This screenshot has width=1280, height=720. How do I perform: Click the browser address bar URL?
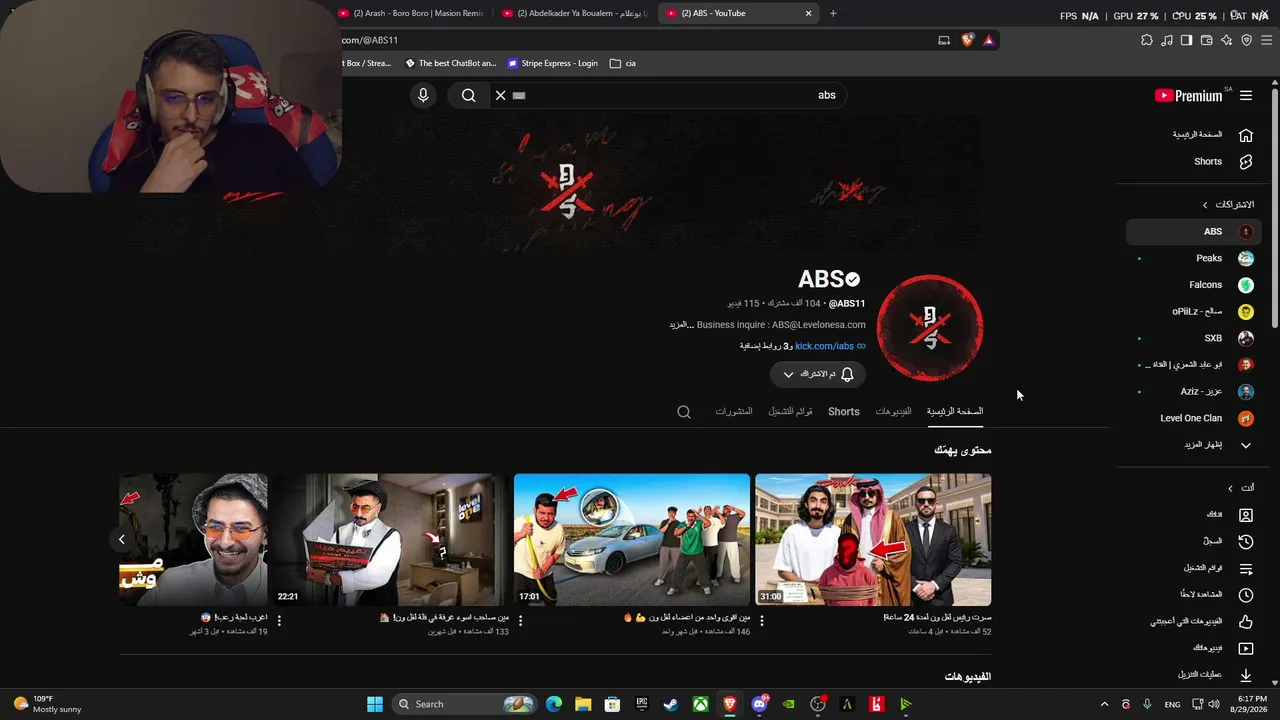coord(370,40)
